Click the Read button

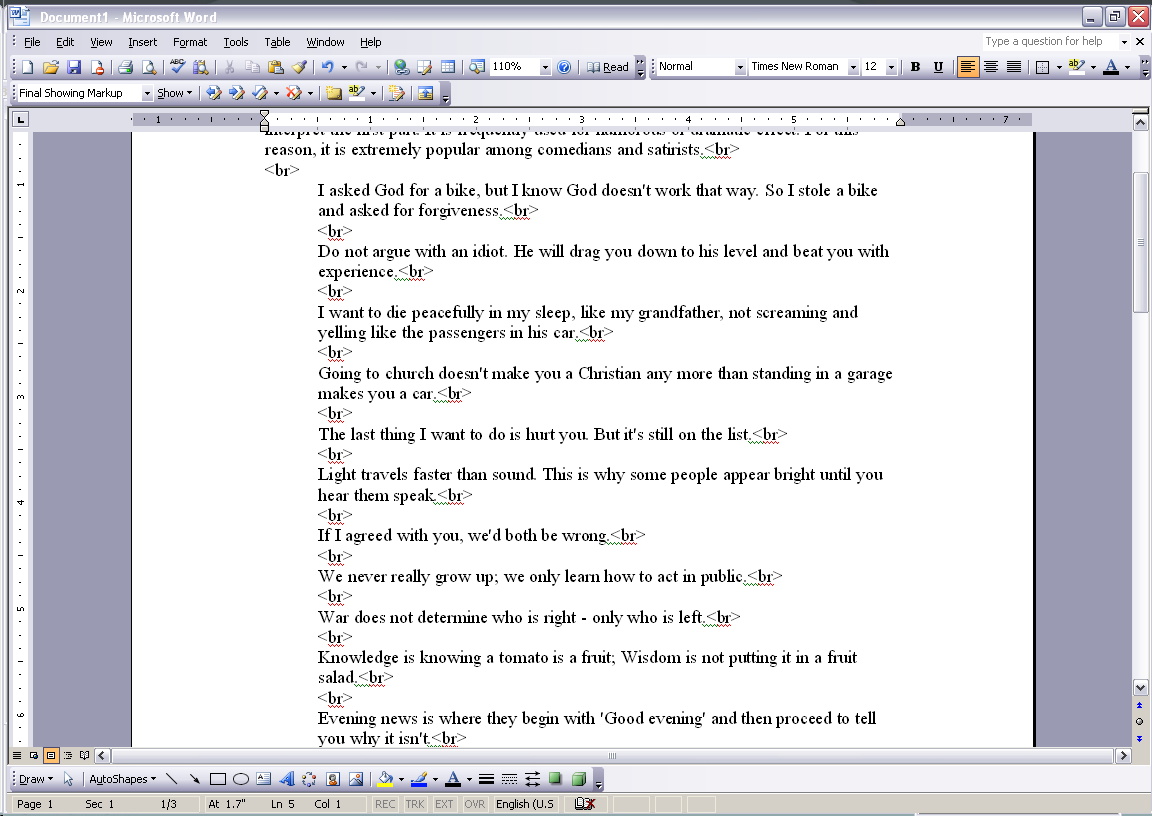point(608,67)
